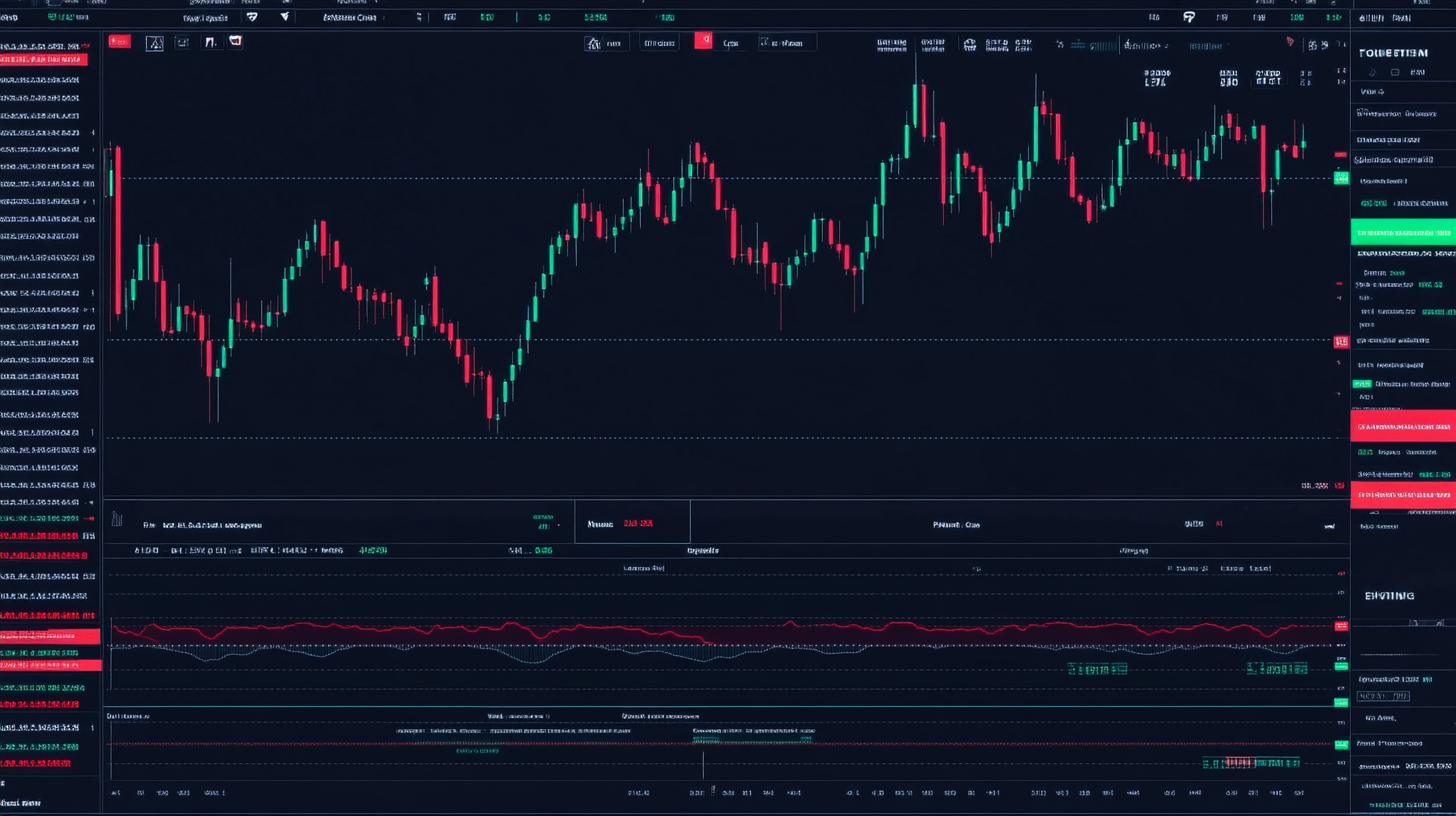Click the red square button above the chart center

click(703, 41)
